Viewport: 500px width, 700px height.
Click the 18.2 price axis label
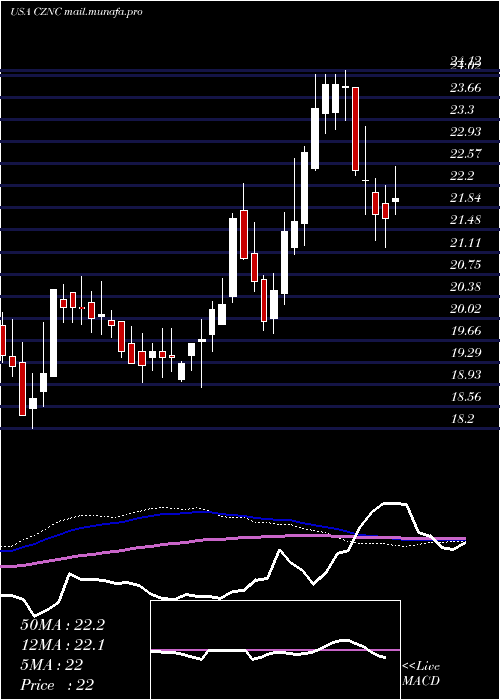tap(462, 419)
